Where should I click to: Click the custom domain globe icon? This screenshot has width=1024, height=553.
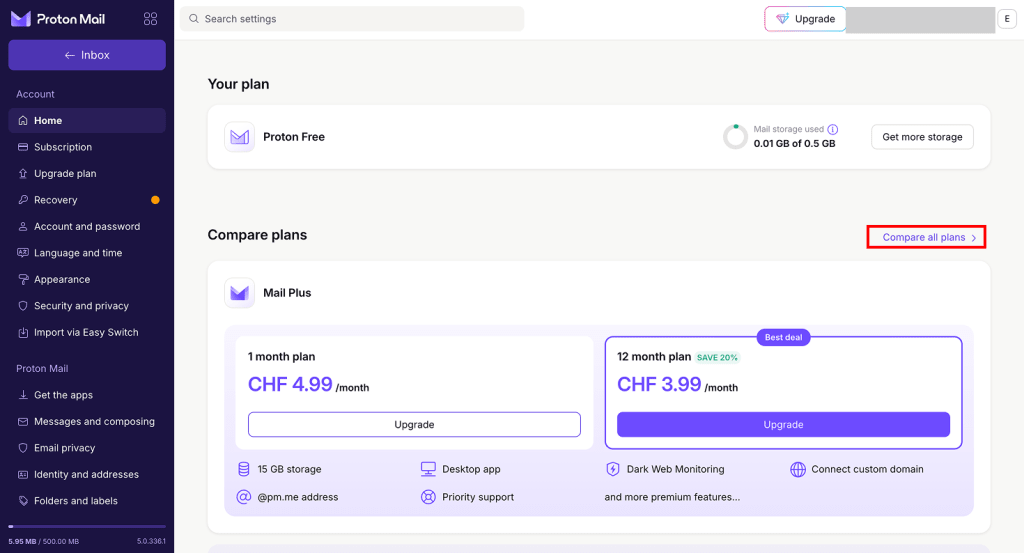click(798, 469)
